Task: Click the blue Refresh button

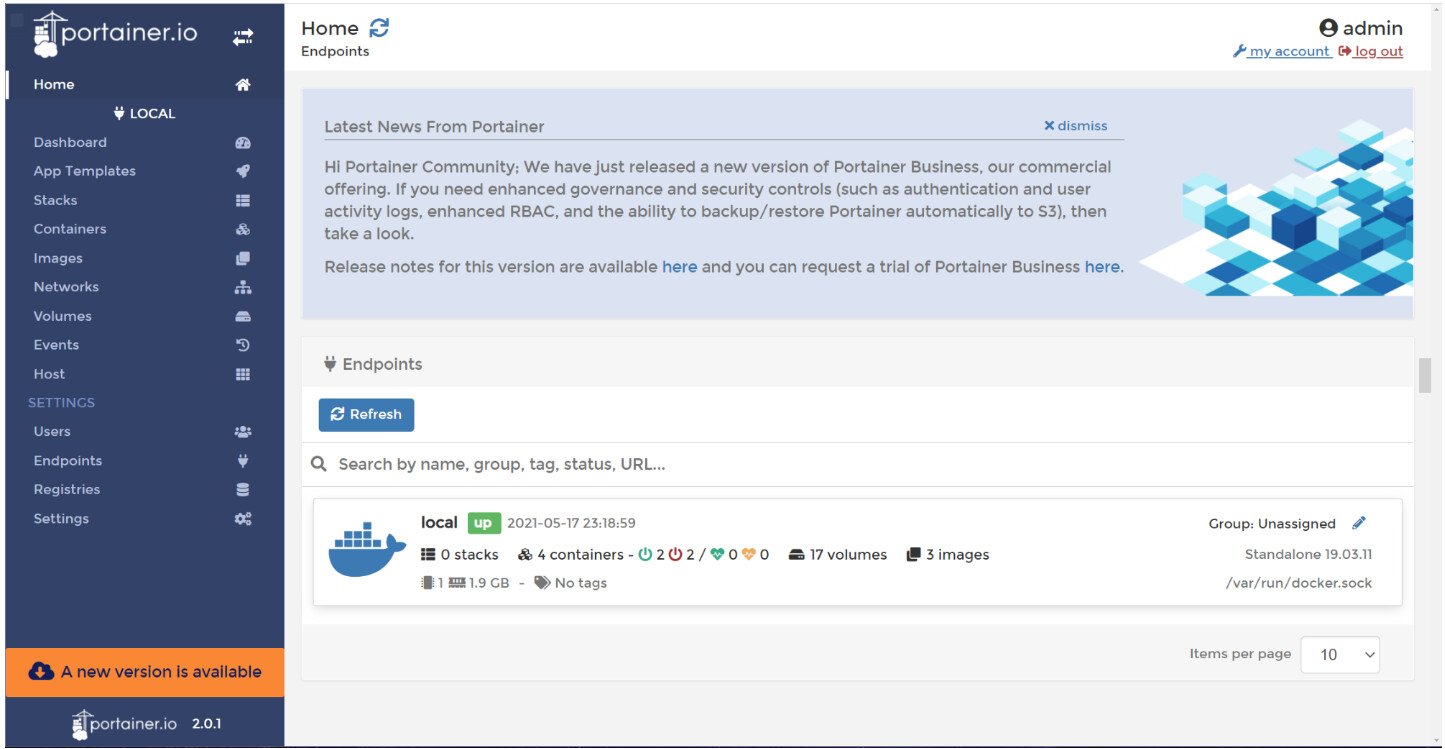Action: click(x=366, y=414)
